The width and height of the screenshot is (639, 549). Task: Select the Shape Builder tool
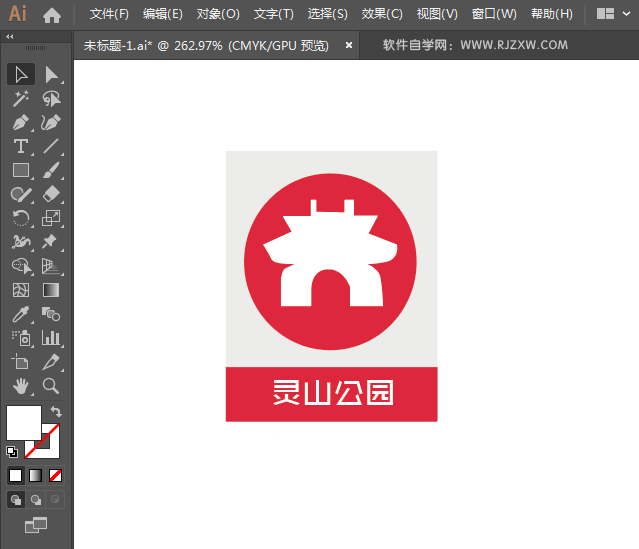(21, 266)
